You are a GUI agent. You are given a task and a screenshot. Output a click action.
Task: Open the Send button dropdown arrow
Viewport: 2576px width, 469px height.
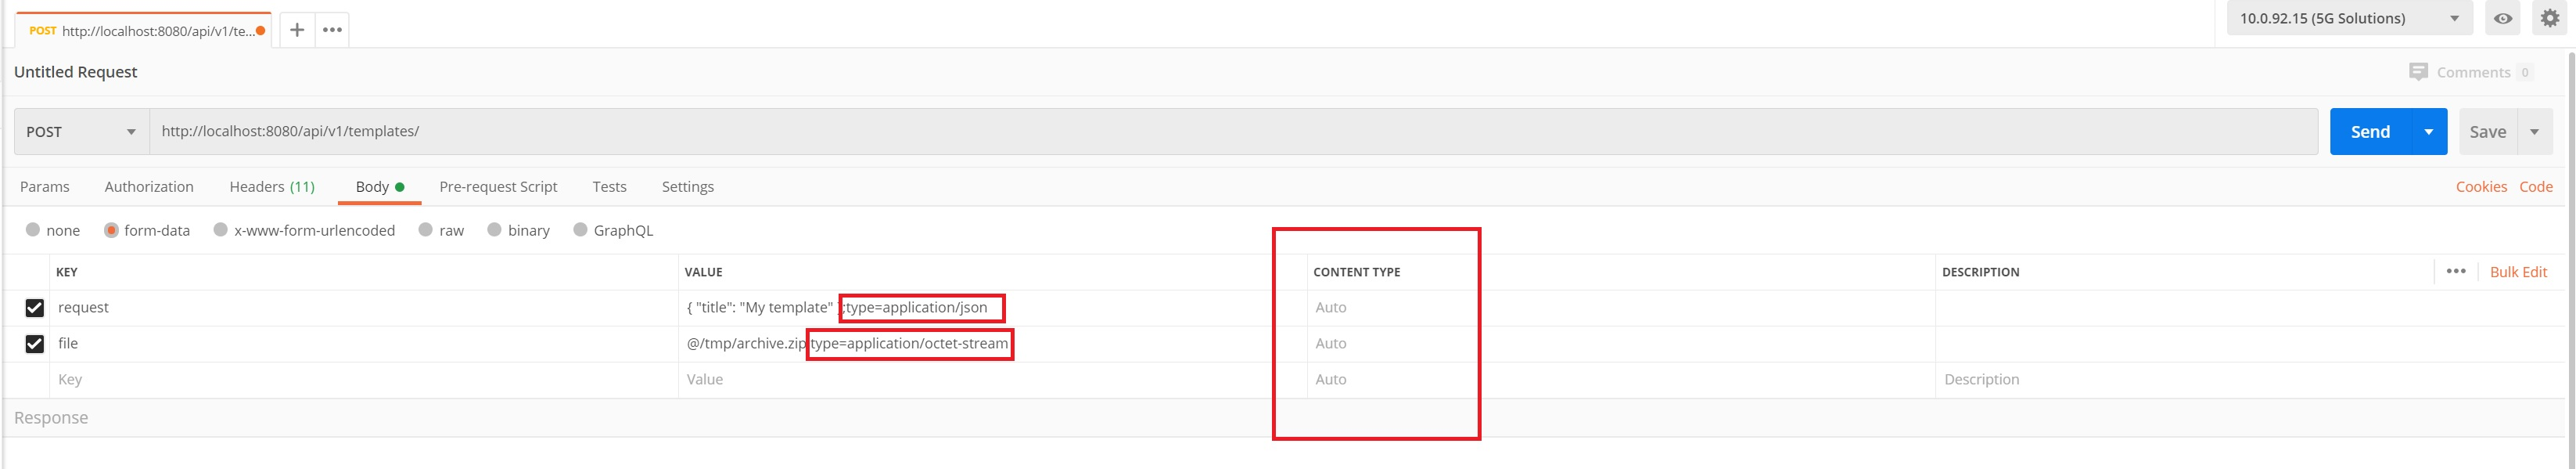2428,131
